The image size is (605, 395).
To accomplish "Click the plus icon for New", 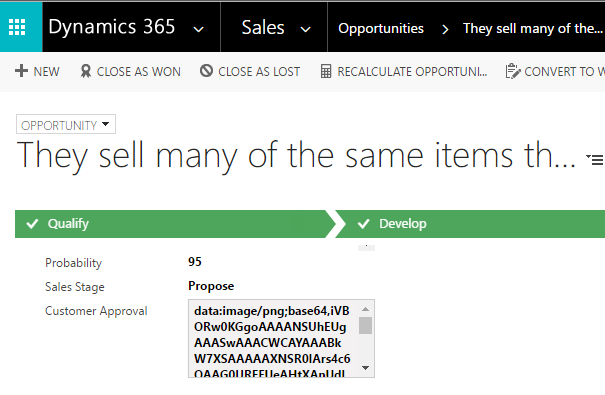I will pyautogui.click(x=21, y=71).
